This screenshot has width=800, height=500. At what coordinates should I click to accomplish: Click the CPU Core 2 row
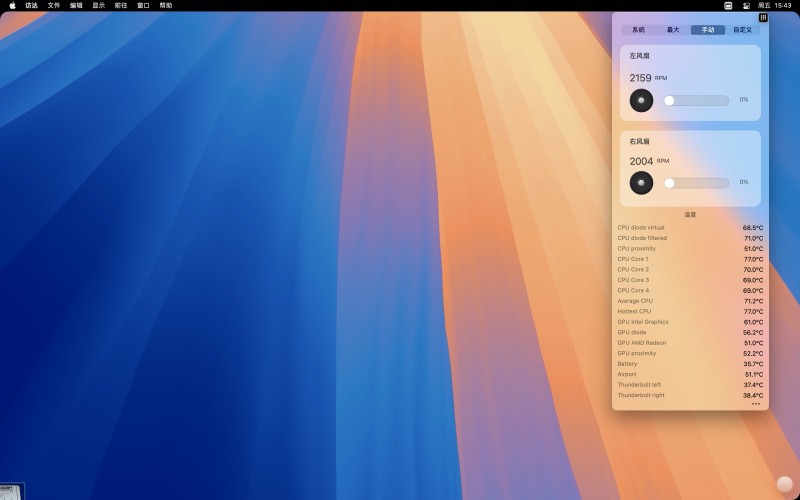(690, 269)
